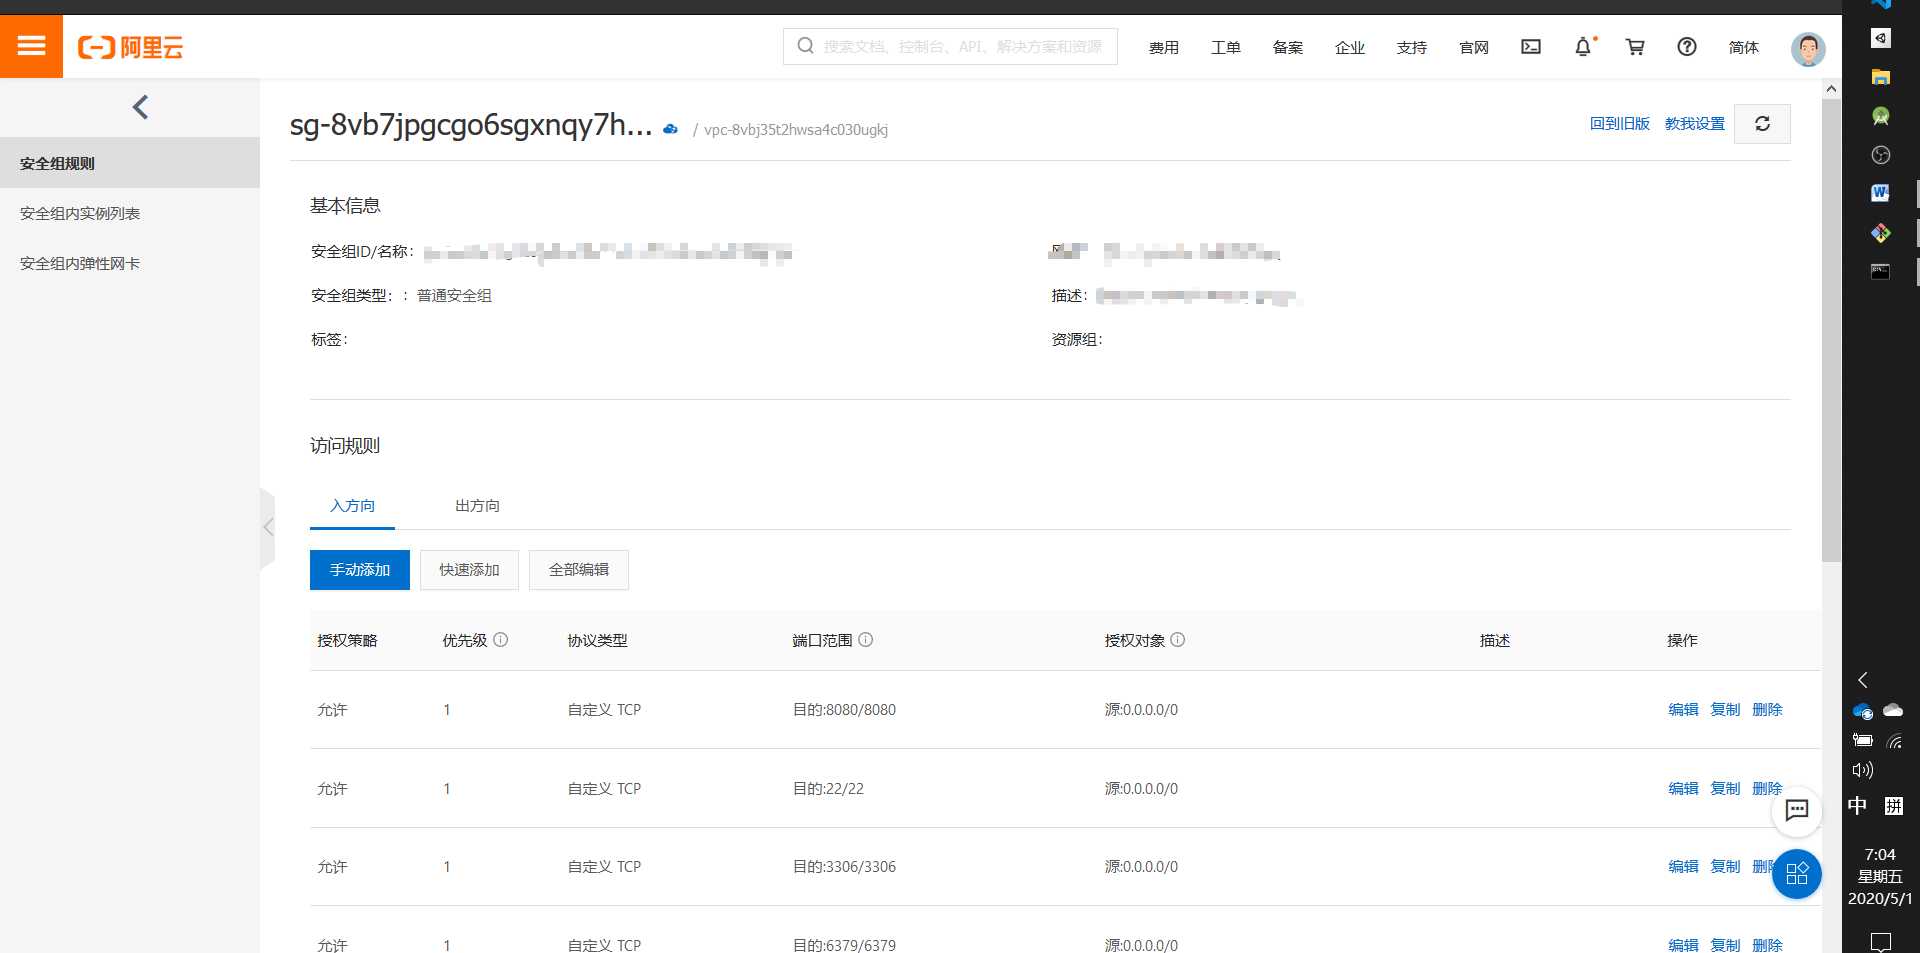The width and height of the screenshot is (1920, 953).
Task: Select 安全组规则 in the sidebar
Action: (x=130, y=163)
